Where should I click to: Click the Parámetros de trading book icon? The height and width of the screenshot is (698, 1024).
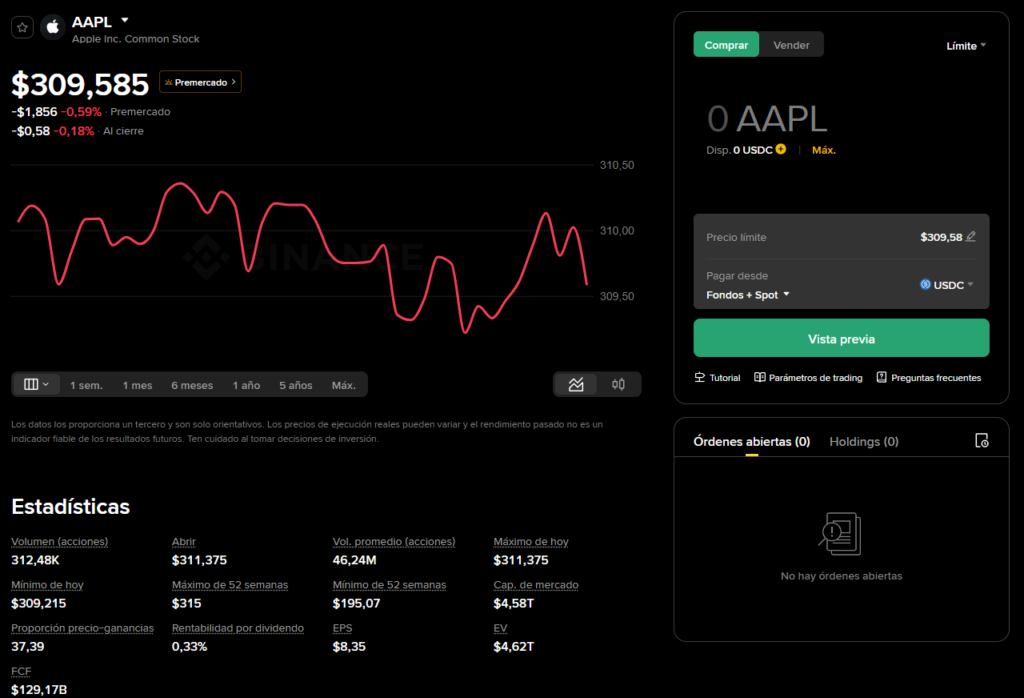[x=760, y=377]
